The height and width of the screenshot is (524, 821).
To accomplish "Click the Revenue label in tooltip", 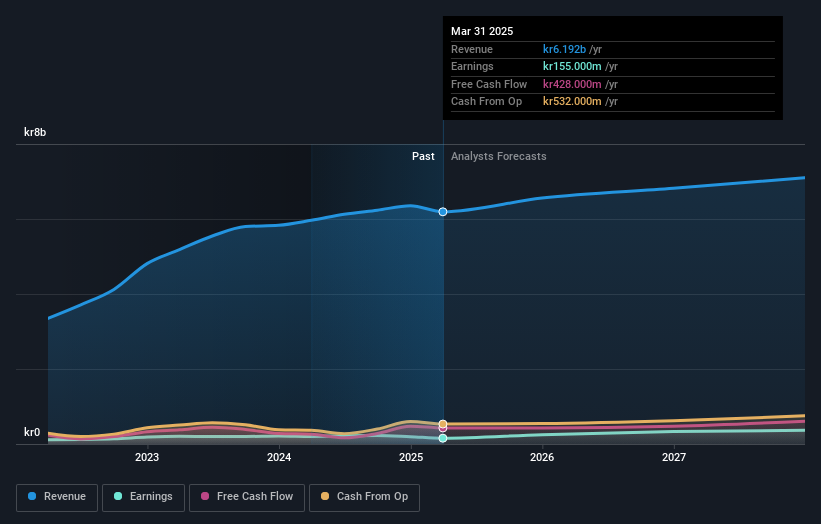I will click(472, 49).
